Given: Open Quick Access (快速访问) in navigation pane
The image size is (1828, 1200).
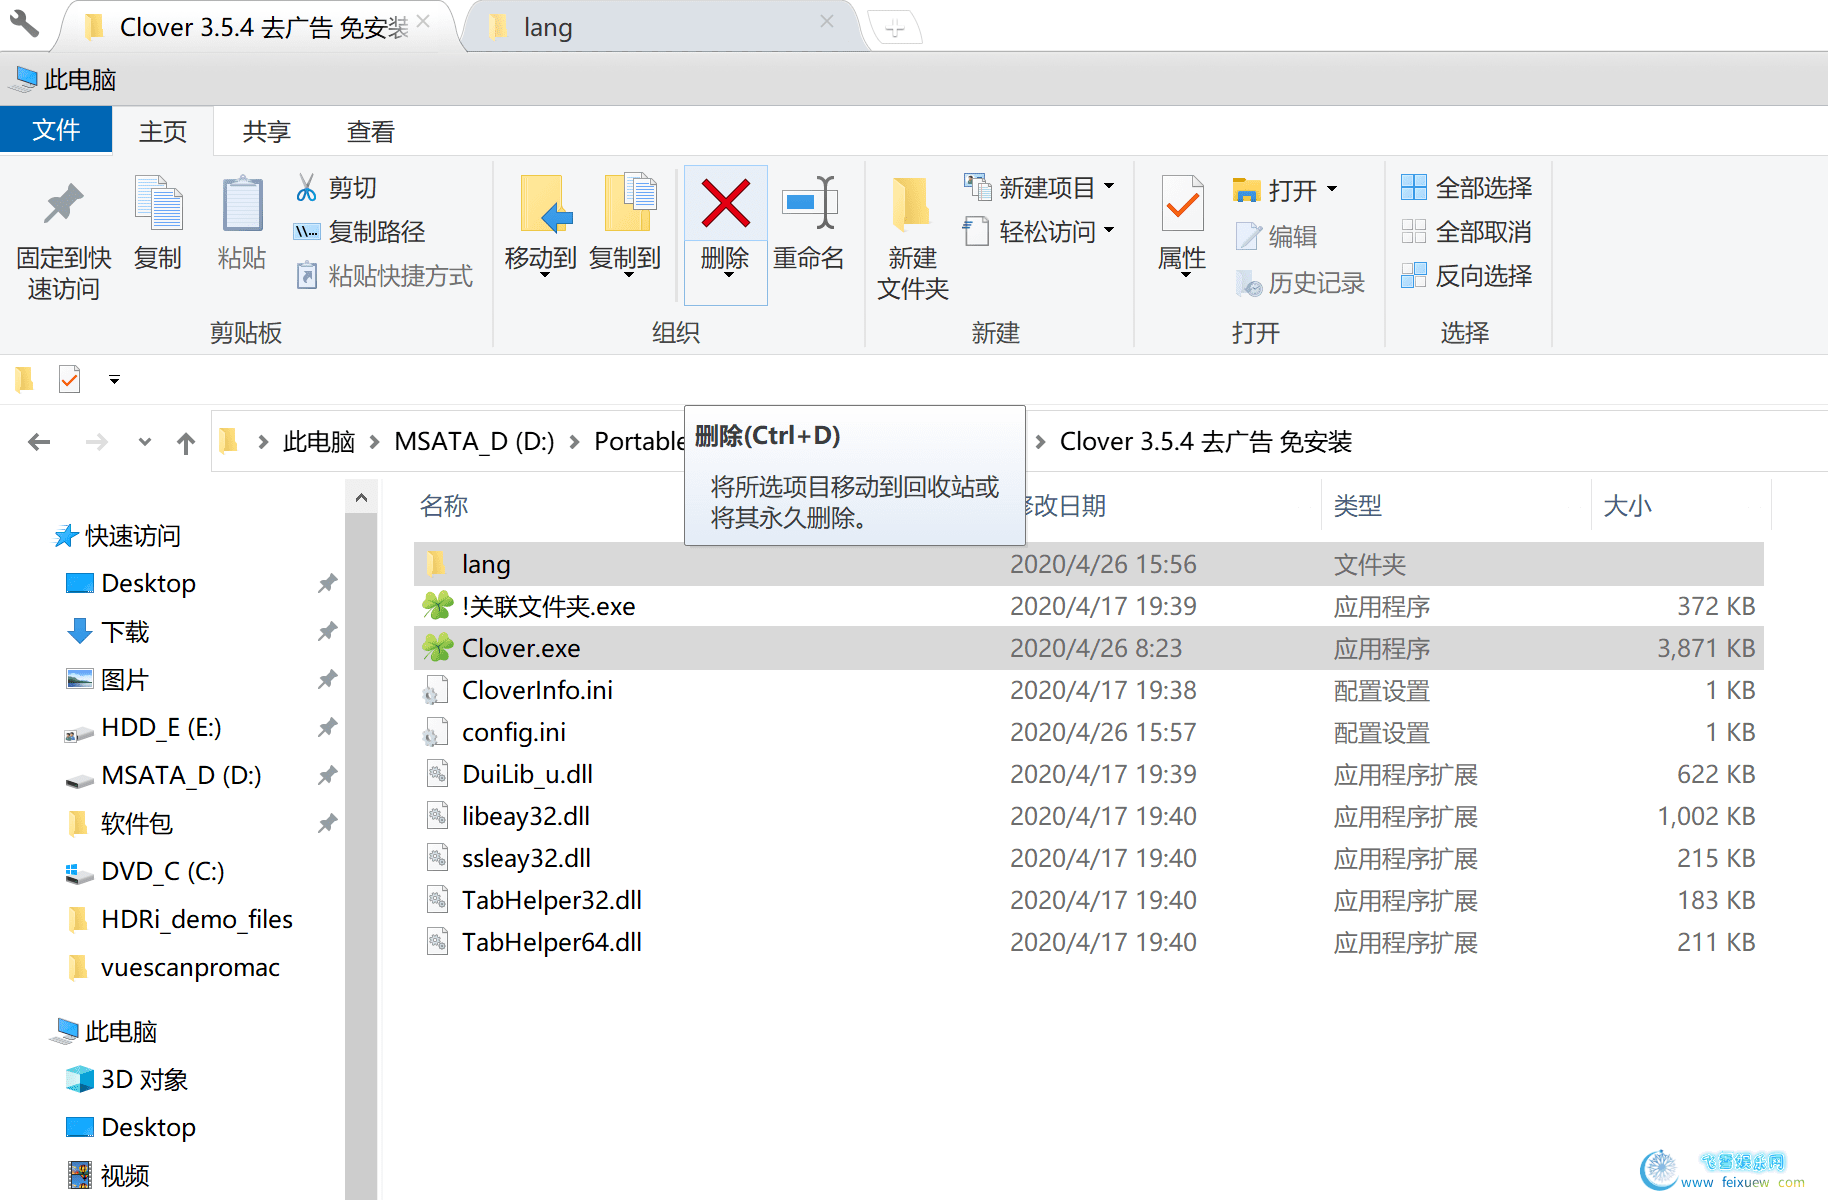Looking at the screenshot, I should 117,536.
